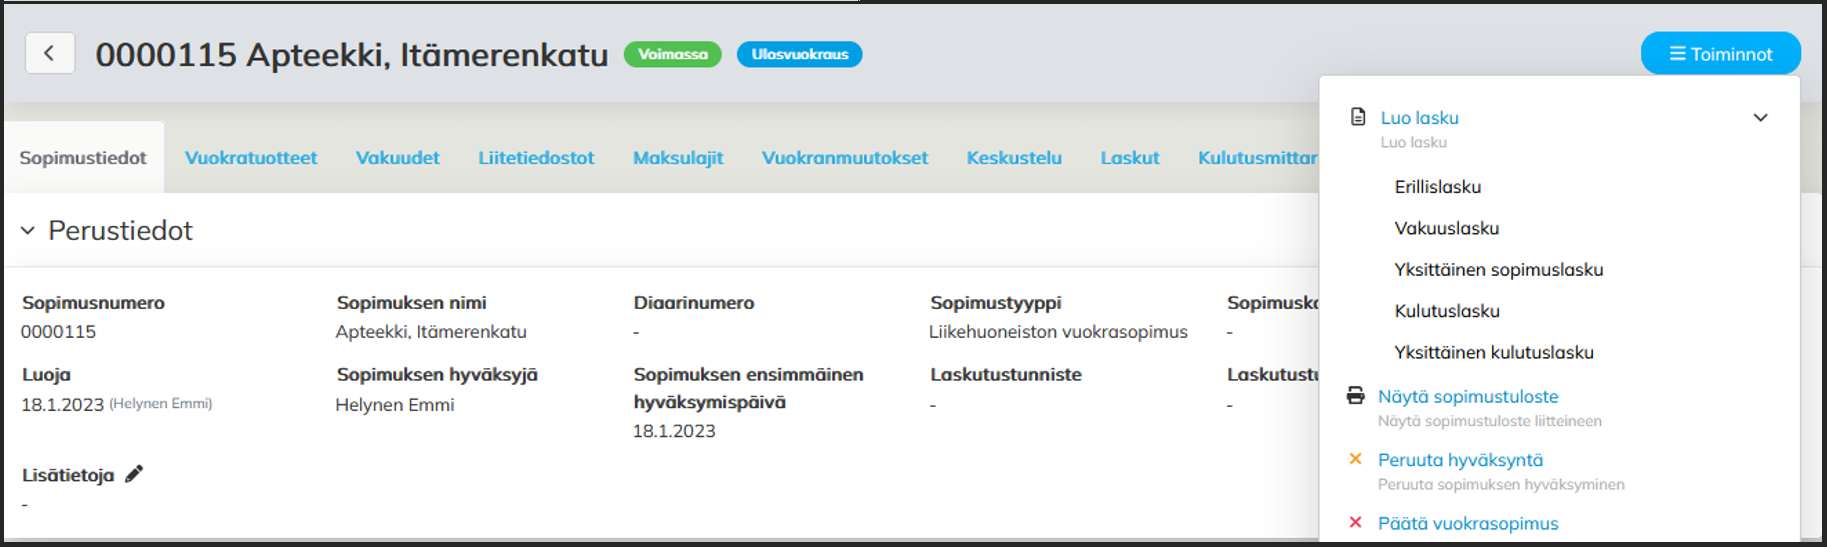This screenshot has width=1827, height=547.
Task: Collapse the Perustiedot section
Action: click(28, 231)
